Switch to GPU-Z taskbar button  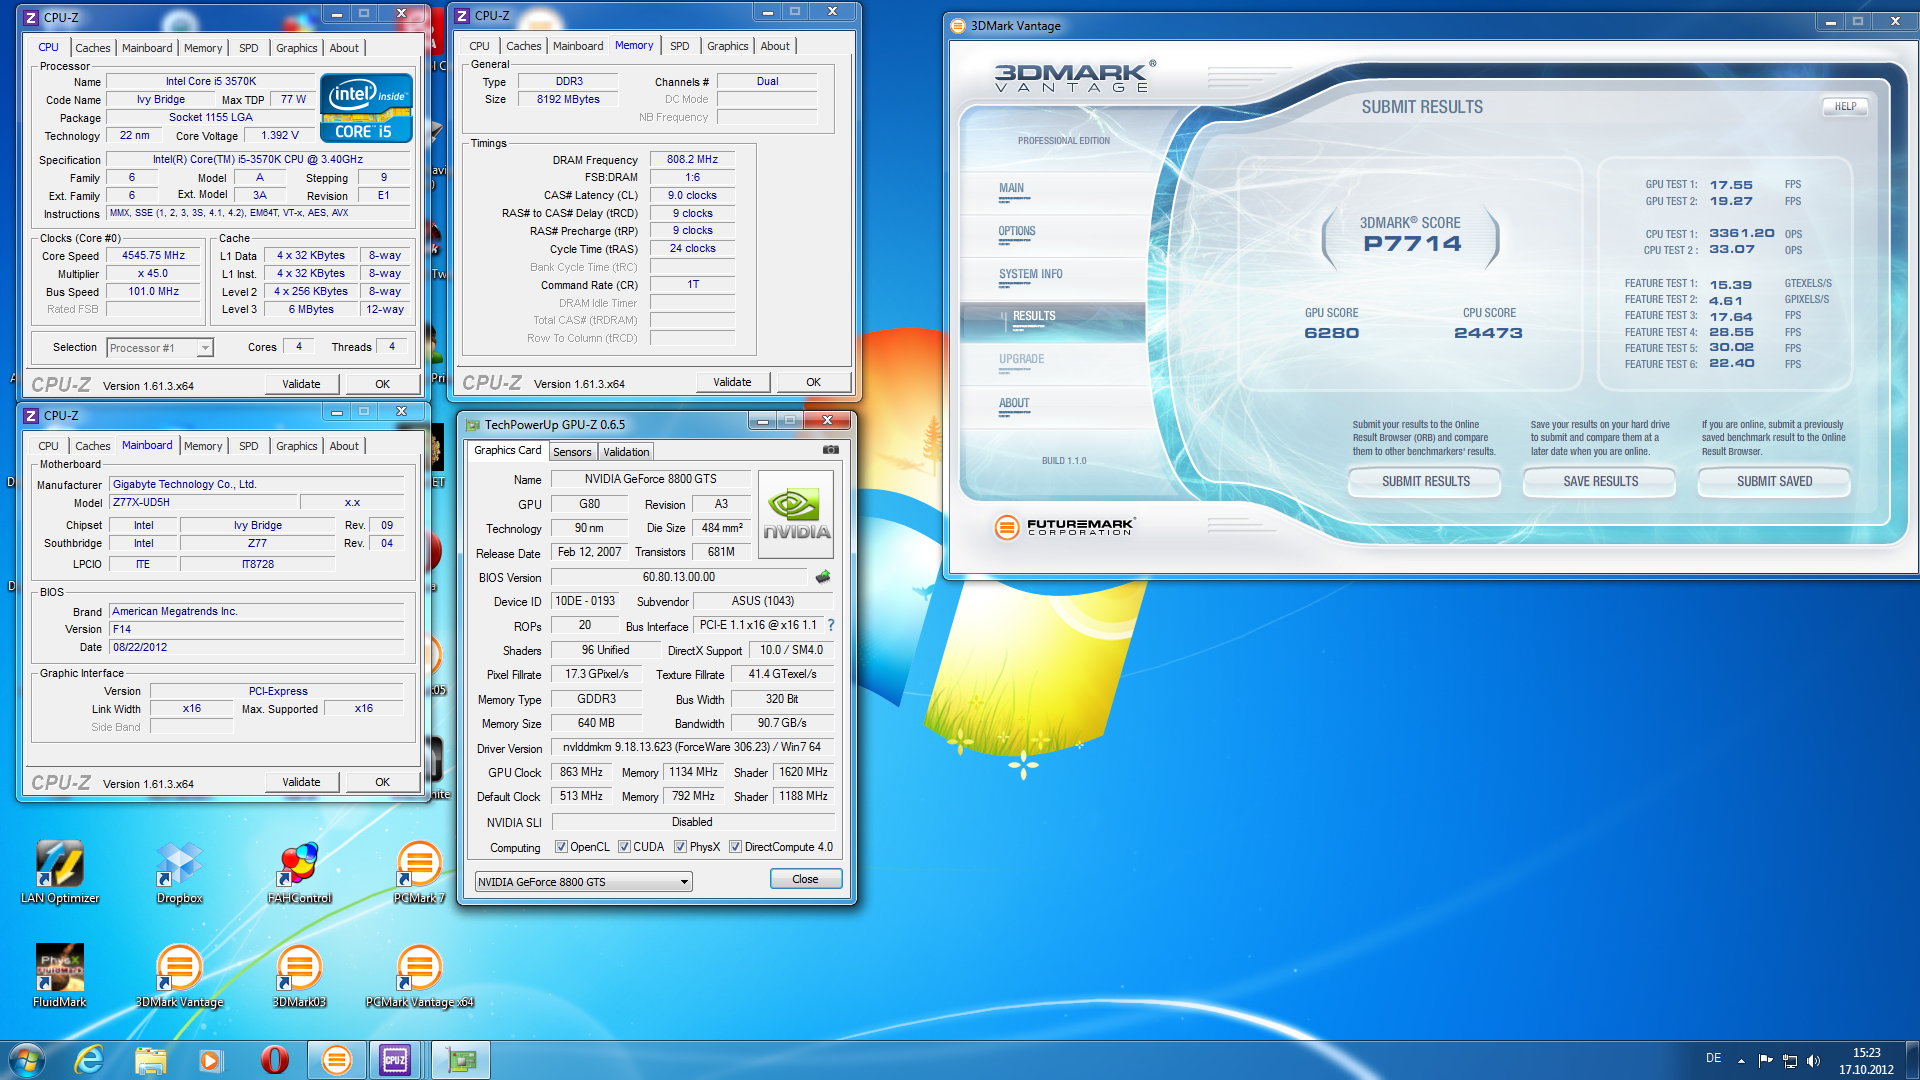461,1060
